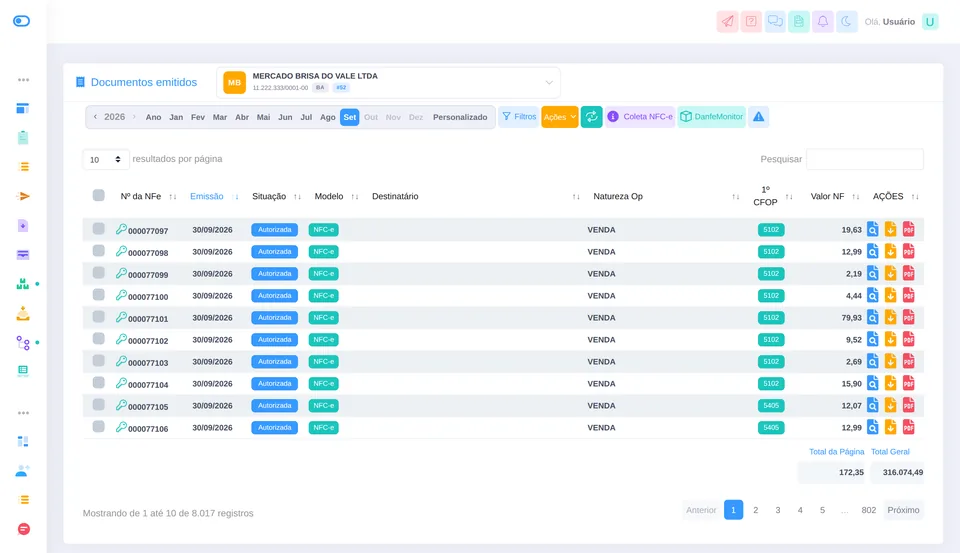Open DanfeMonitor button
This screenshot has height=553, width=960.
(x=711, y=116)
